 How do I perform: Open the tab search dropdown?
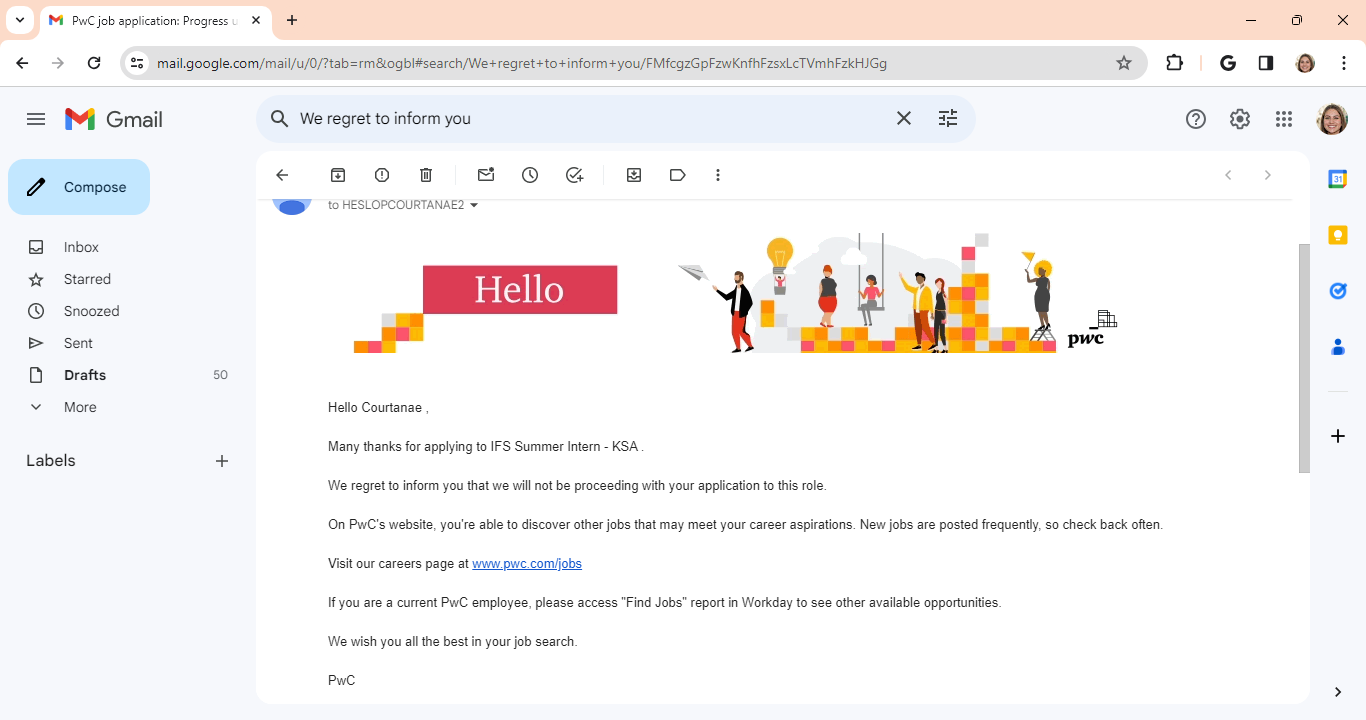click(x=19, y=20)
